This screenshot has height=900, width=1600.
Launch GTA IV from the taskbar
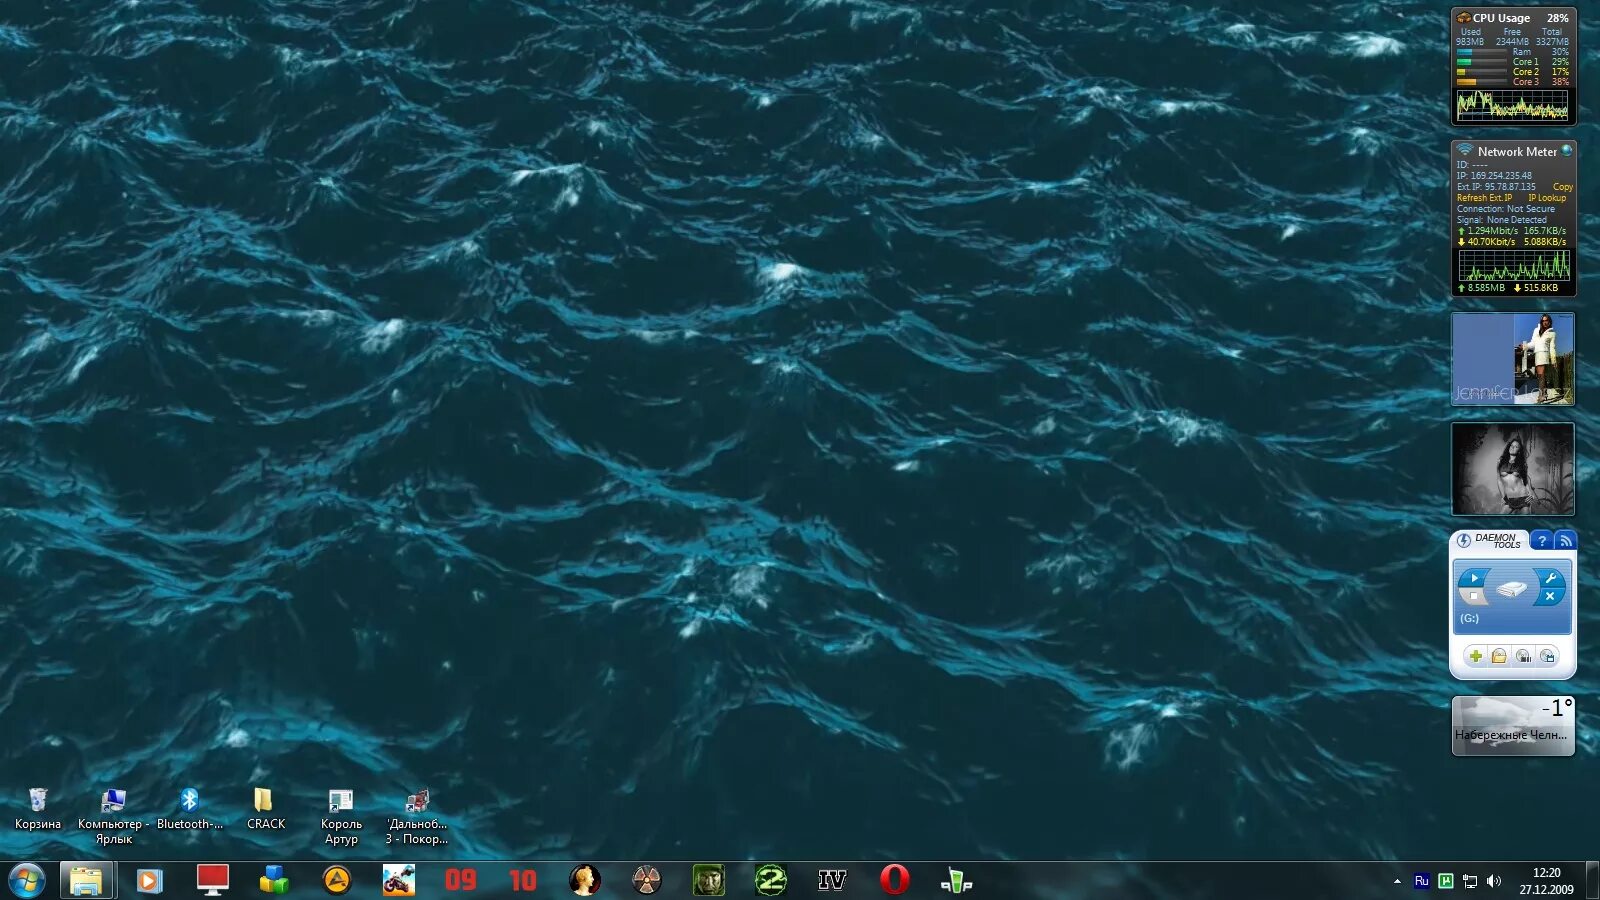tap(832, 881)
